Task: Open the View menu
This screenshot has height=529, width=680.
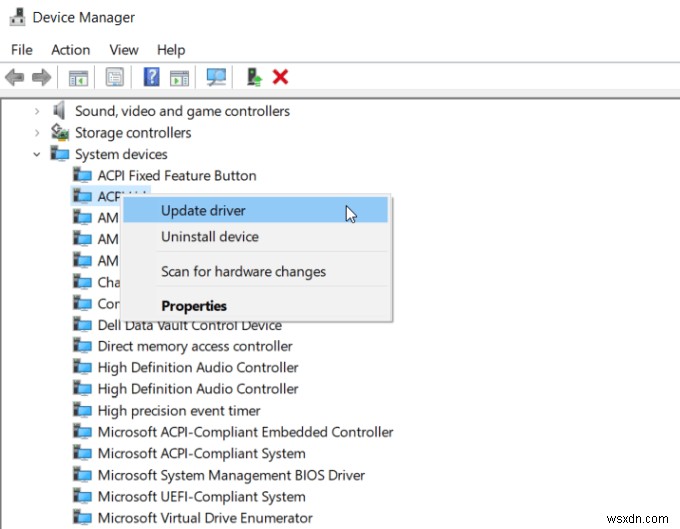Action: [124, 50]
